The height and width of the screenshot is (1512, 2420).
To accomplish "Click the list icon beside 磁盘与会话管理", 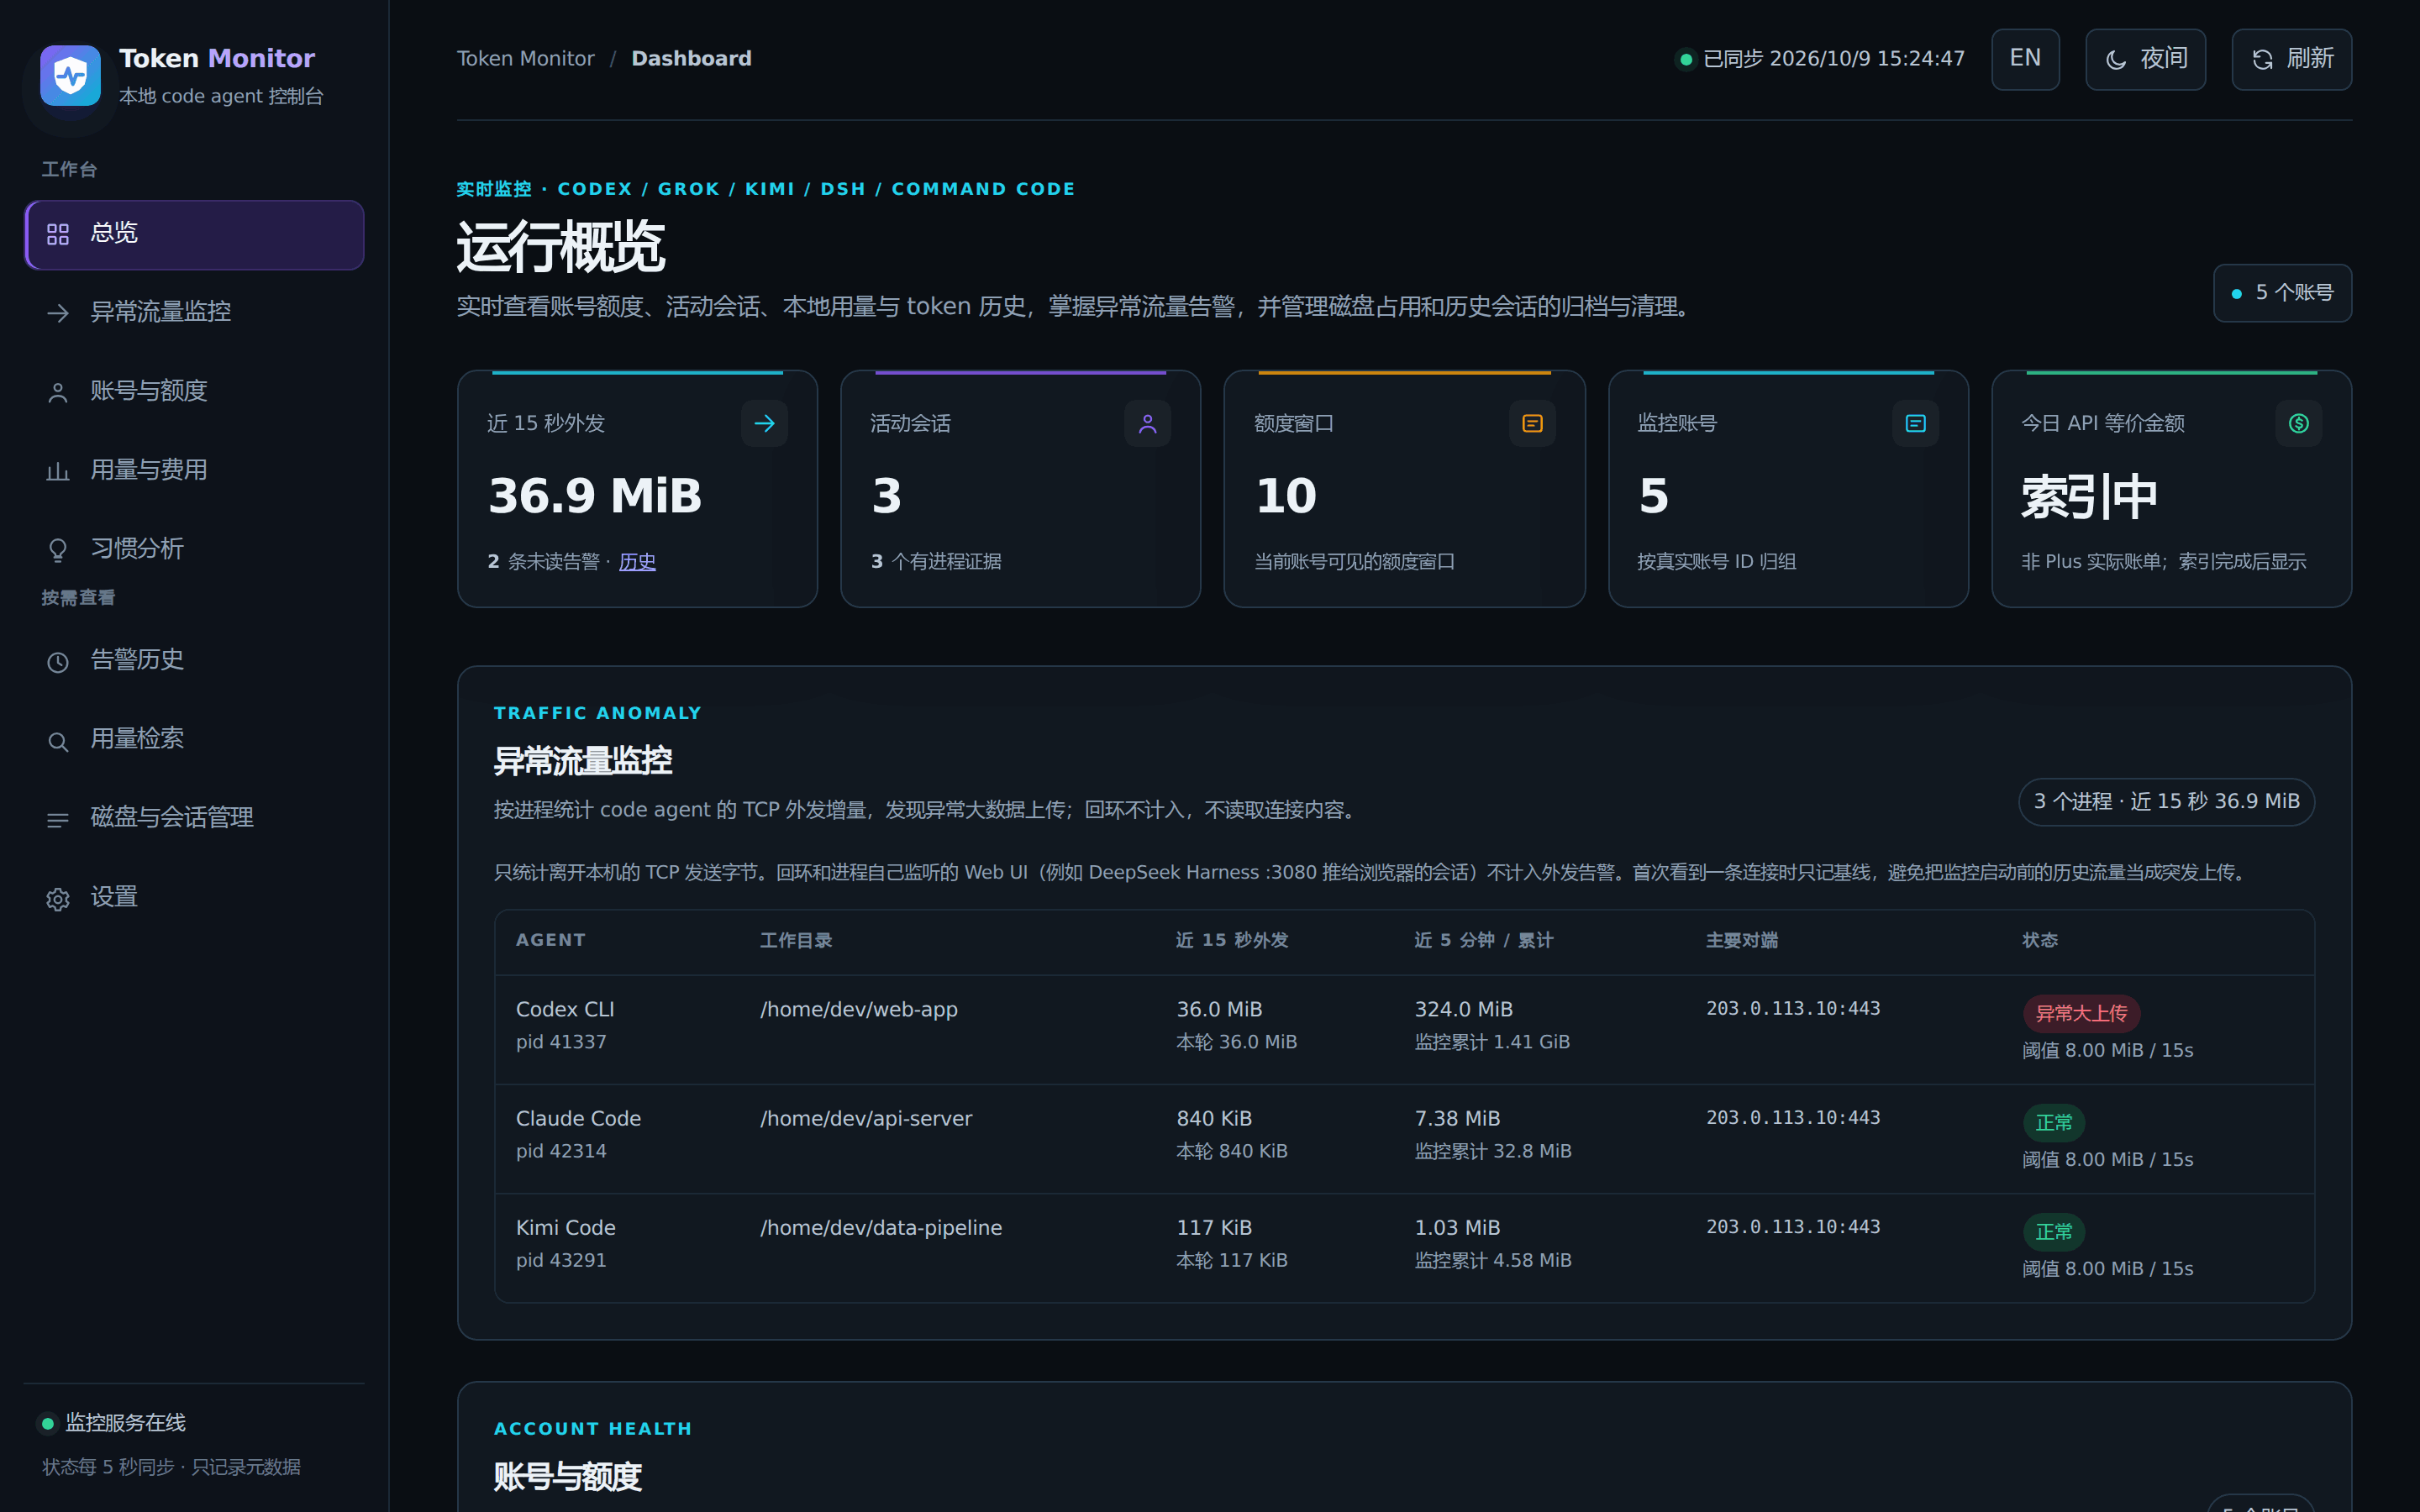I will 58,820.
